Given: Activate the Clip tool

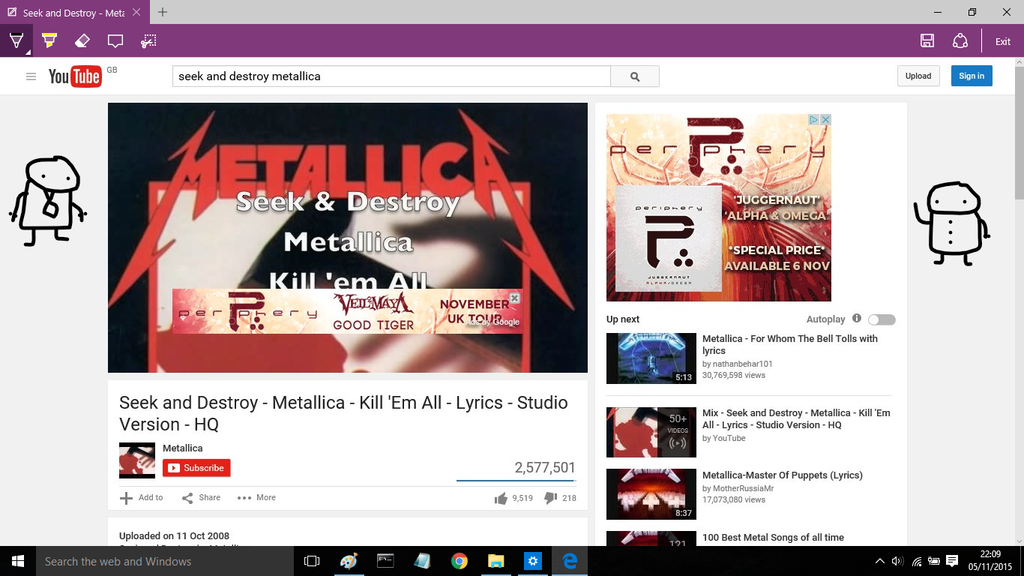Looking at the screenshot, I should coord(148,41).
